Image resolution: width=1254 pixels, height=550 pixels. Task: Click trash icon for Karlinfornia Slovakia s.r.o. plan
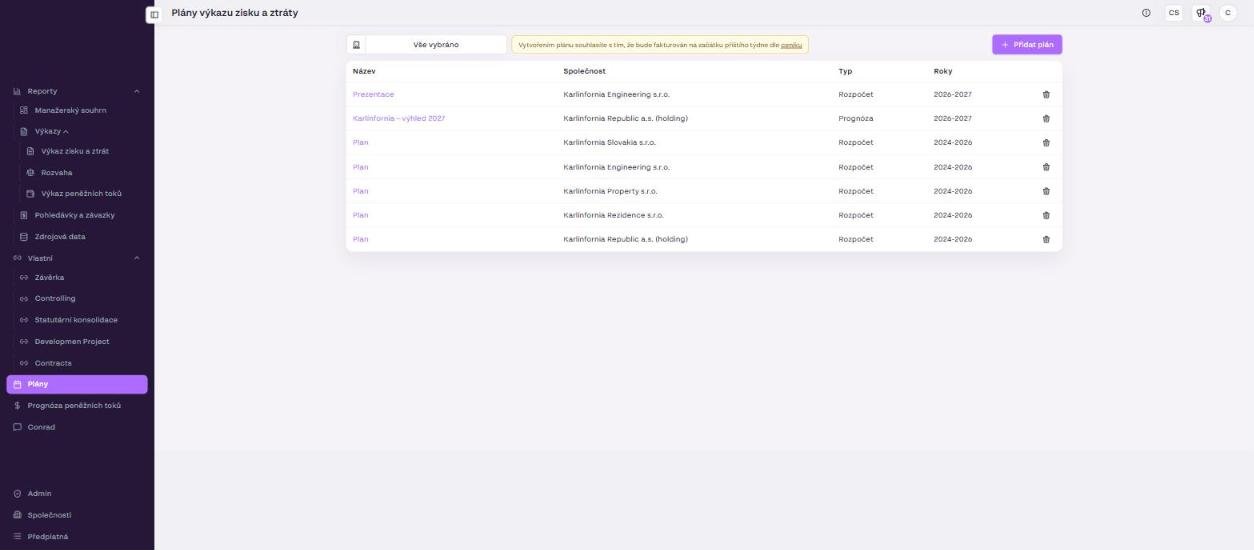[1046, 143]
